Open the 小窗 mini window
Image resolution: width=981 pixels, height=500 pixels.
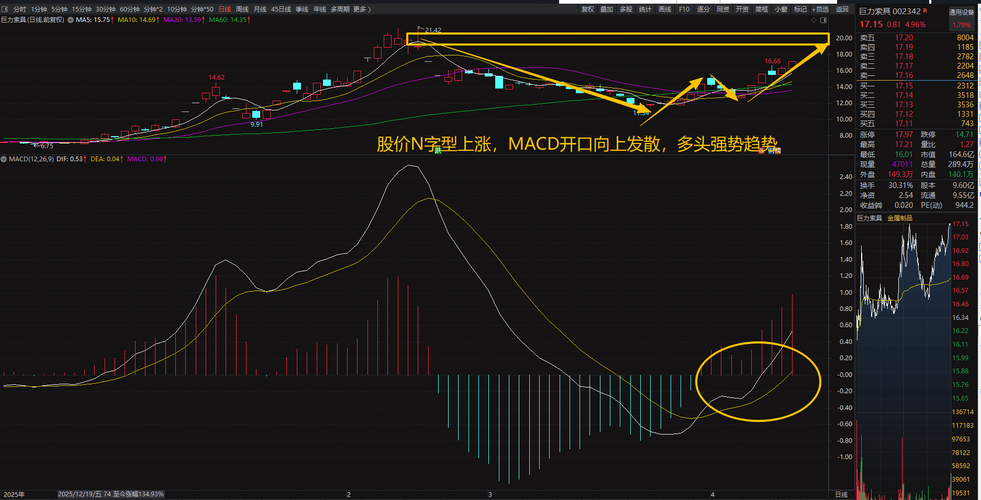pyautogui.click(x=781, y=9)
